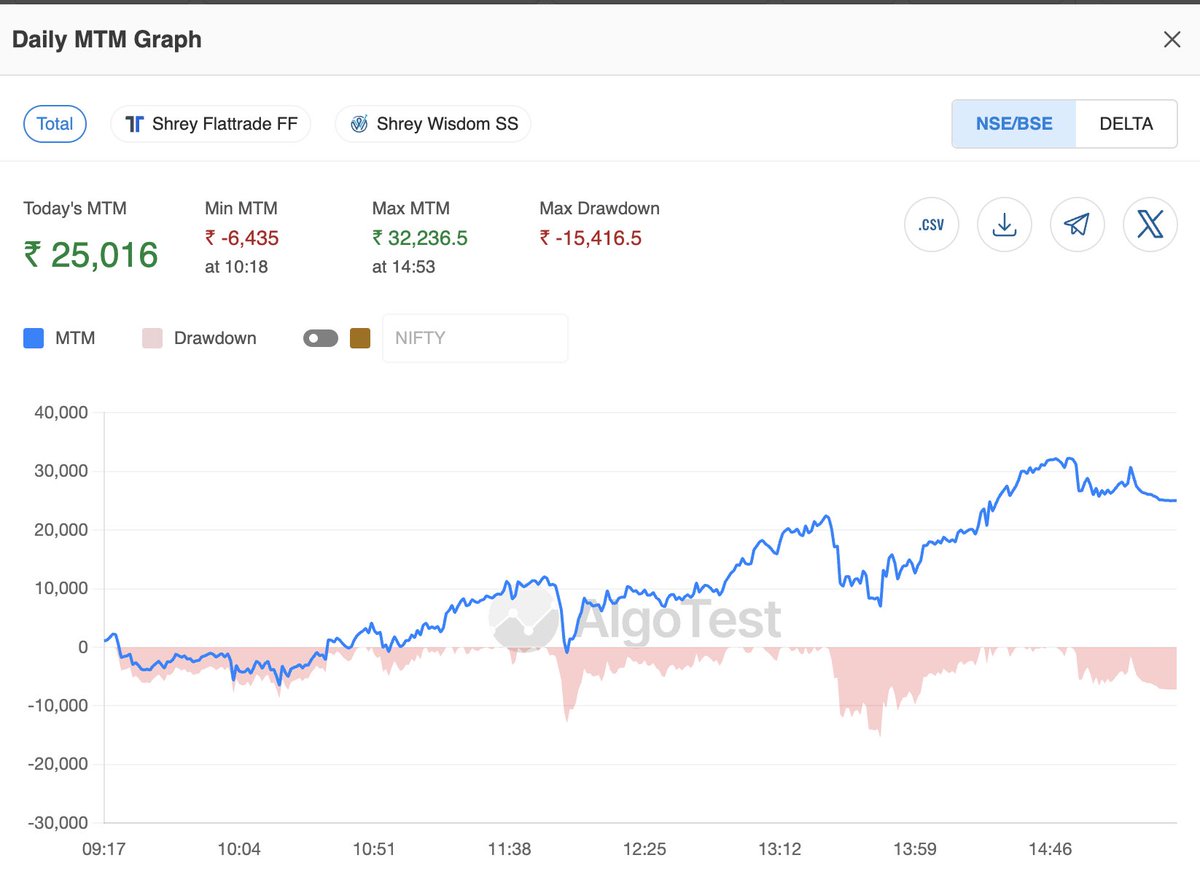1200x882 pixels.
Task: Click the 'at 10:18' timestamp
Action: pos(236,267)
